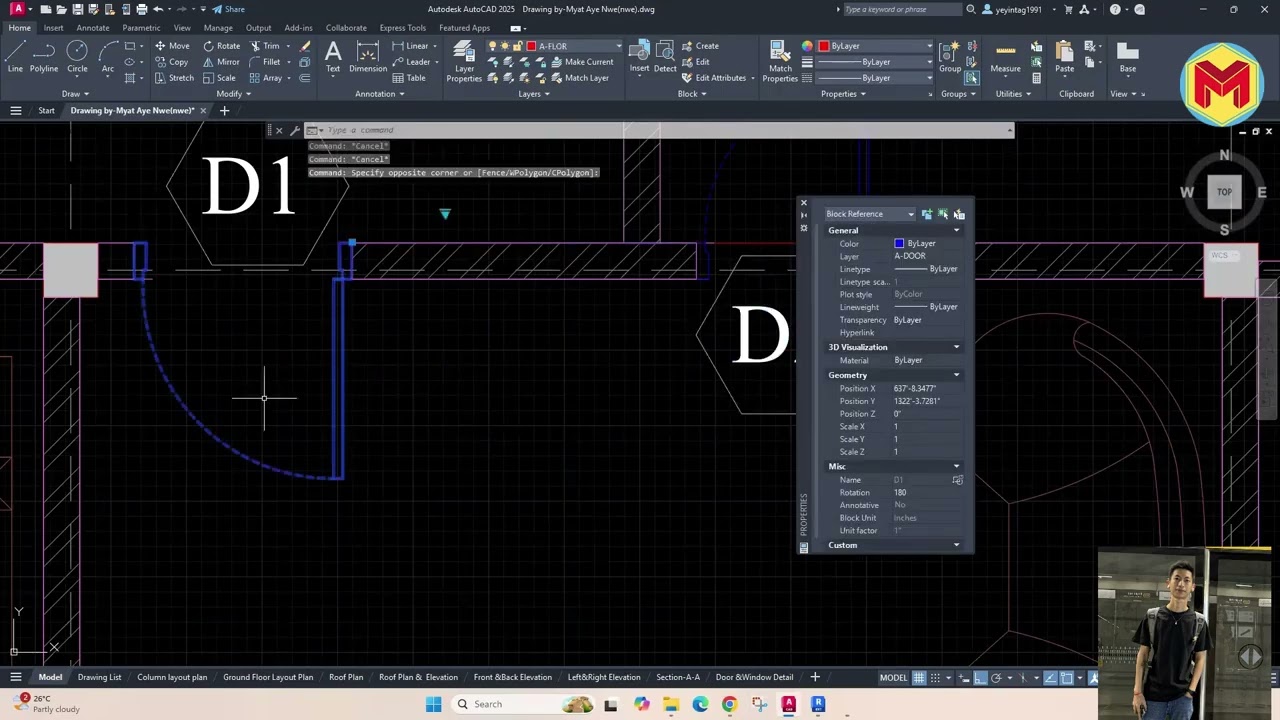
Task: Click Select Objects icon in Properties palette
Action: pos(943,214)
